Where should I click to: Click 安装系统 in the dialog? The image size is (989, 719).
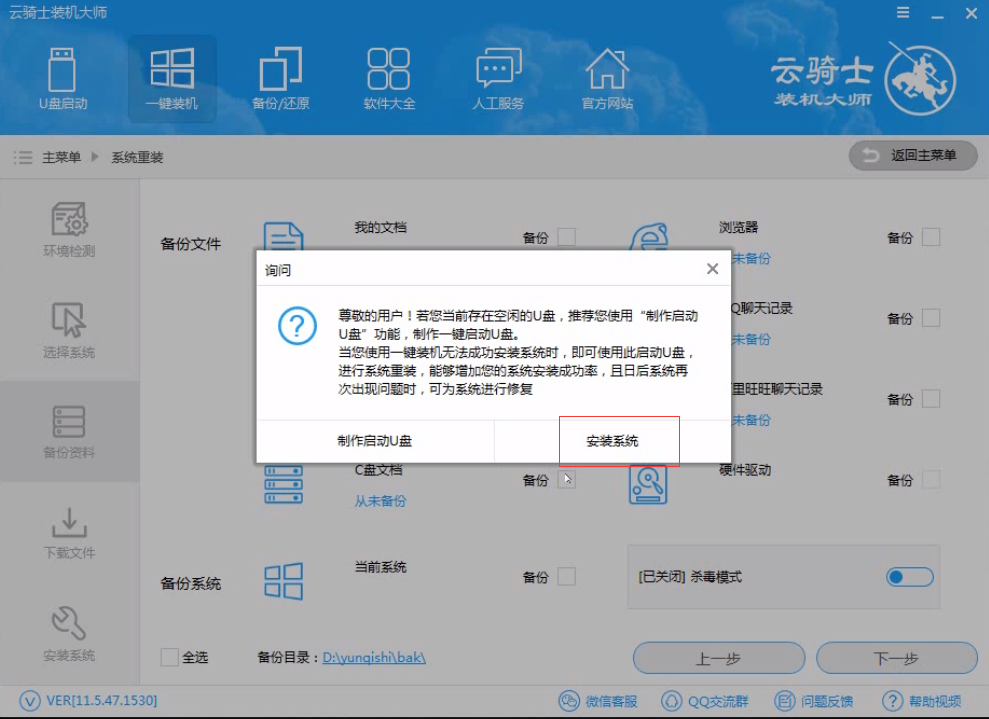point(618,440)
